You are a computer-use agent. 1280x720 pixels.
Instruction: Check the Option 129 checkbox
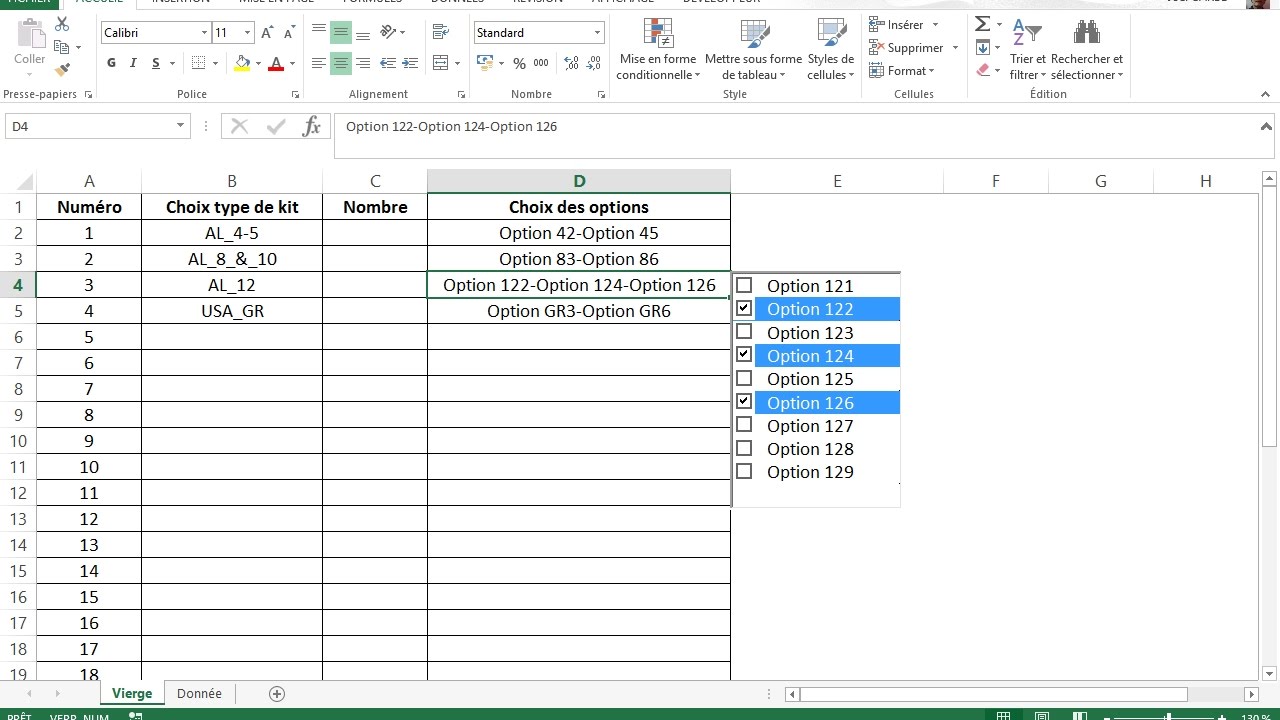(x=744, y=471)
